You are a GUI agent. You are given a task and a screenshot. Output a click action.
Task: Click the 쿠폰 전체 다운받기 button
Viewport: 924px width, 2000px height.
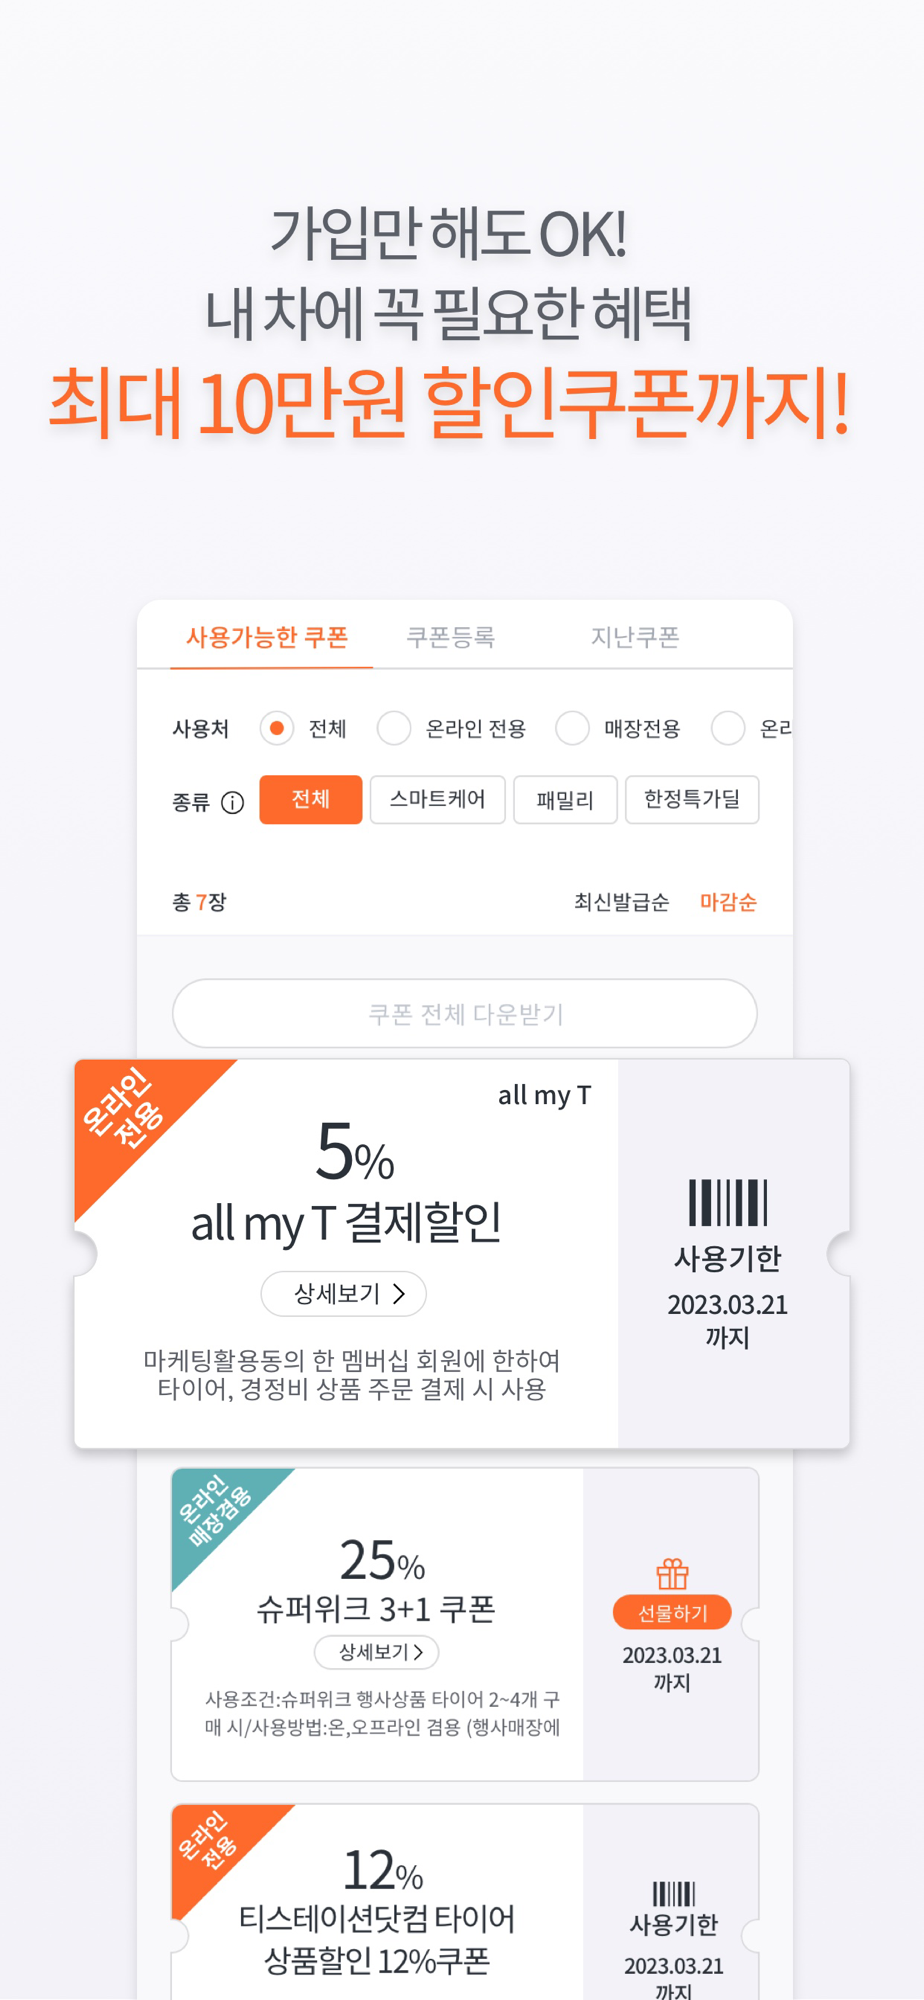(x=465, y=1014)
